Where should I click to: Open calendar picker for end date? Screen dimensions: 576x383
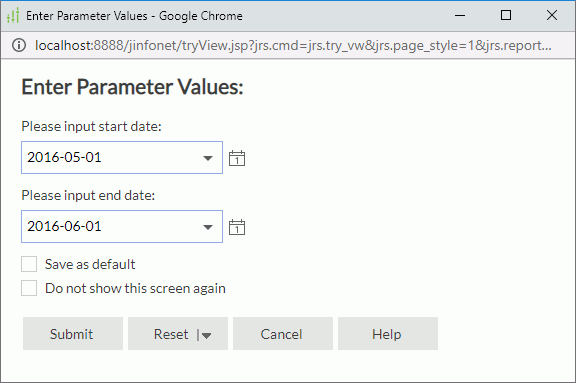237,227
